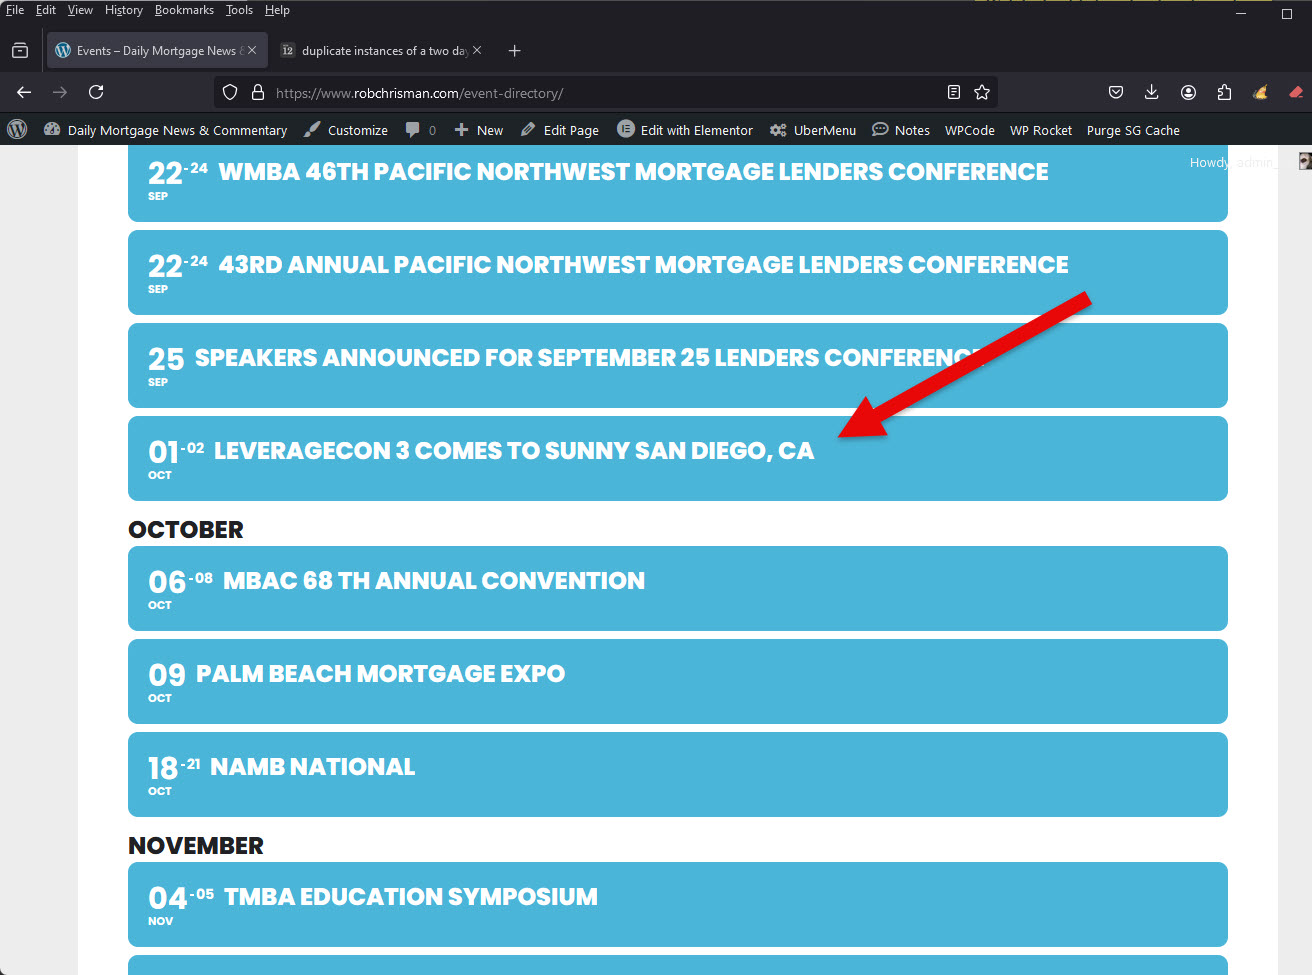Open WMBA 46th Pacific Northwest conference event
The height and width of the screenshot is (975, 1312).
pos(678,183)
